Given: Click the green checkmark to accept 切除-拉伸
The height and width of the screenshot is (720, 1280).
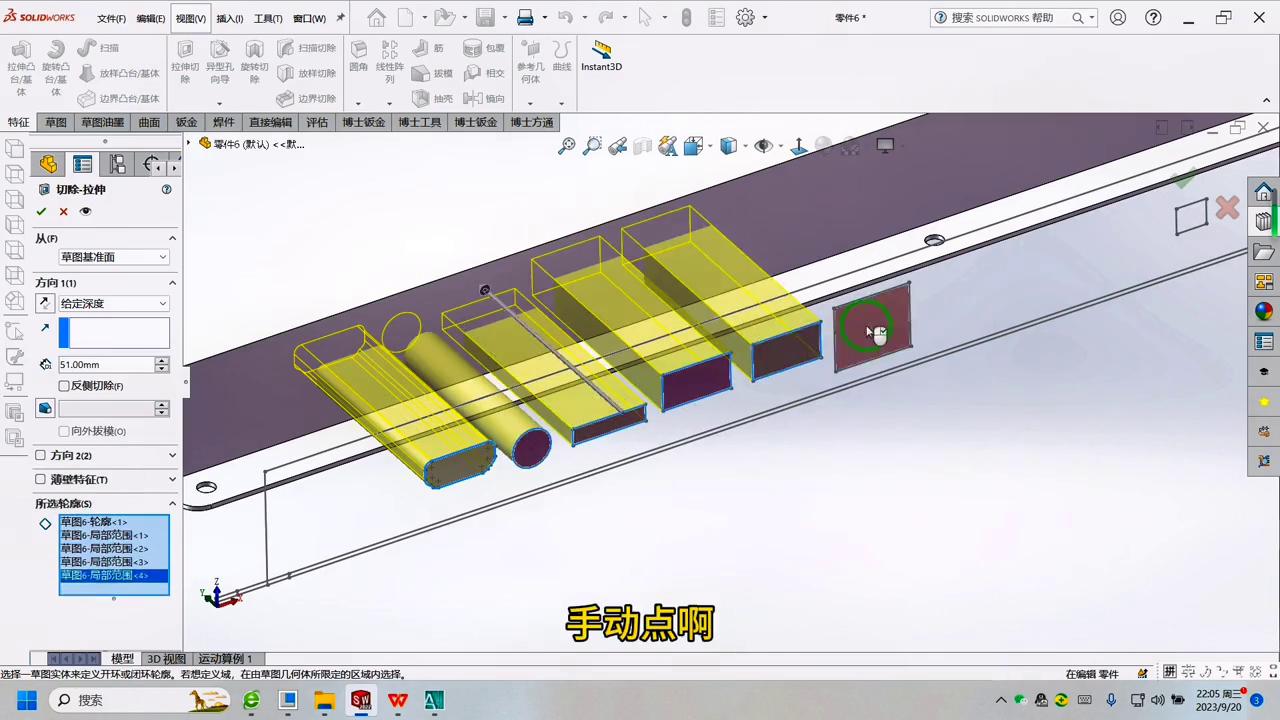Looking at the screenshot, I should coord(41,211).
